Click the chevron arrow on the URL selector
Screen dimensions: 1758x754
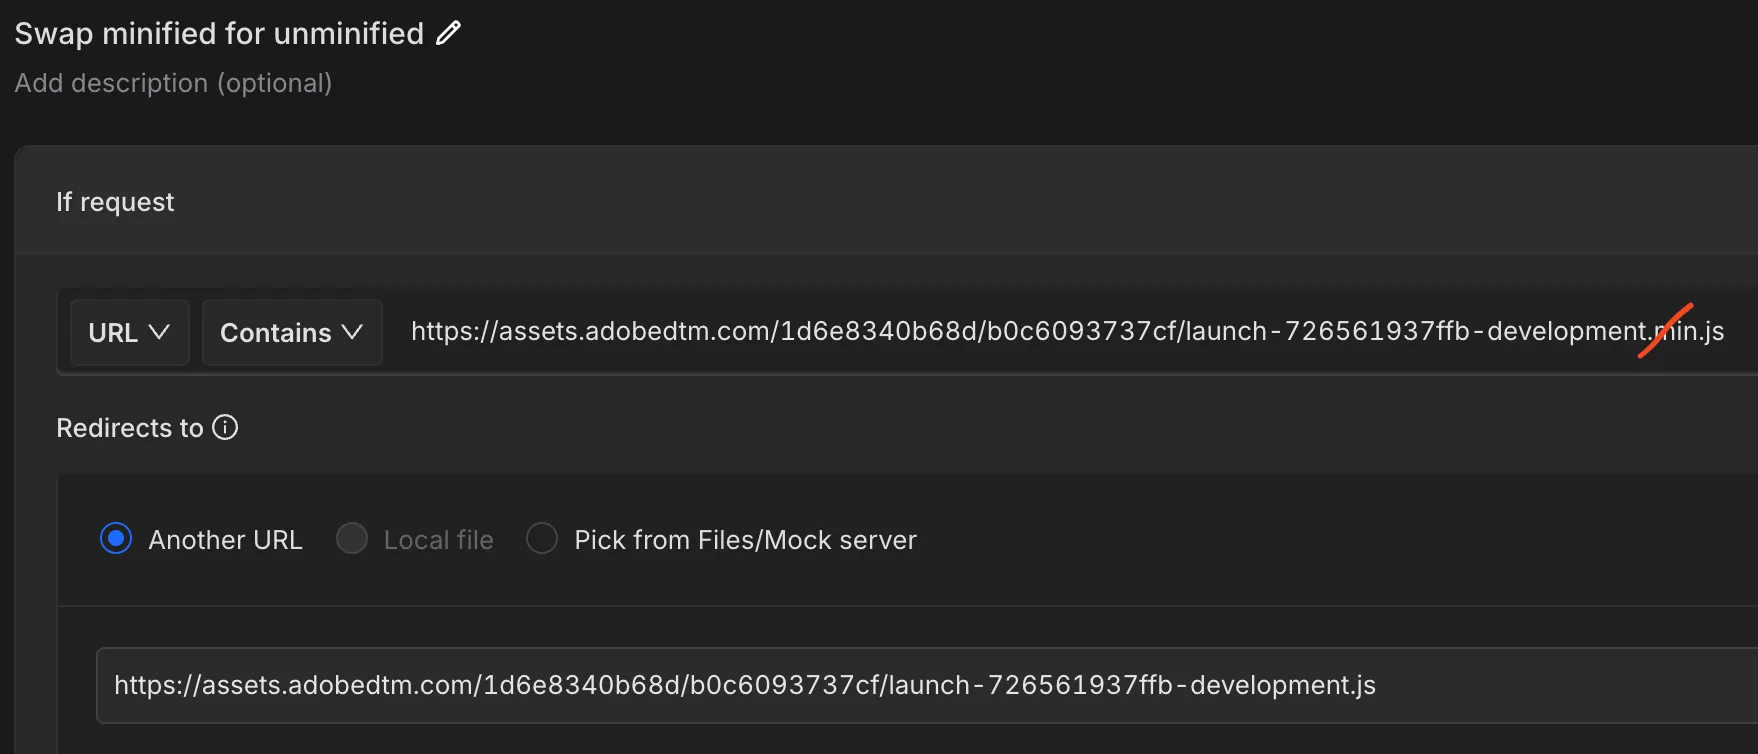pos(159,332)
